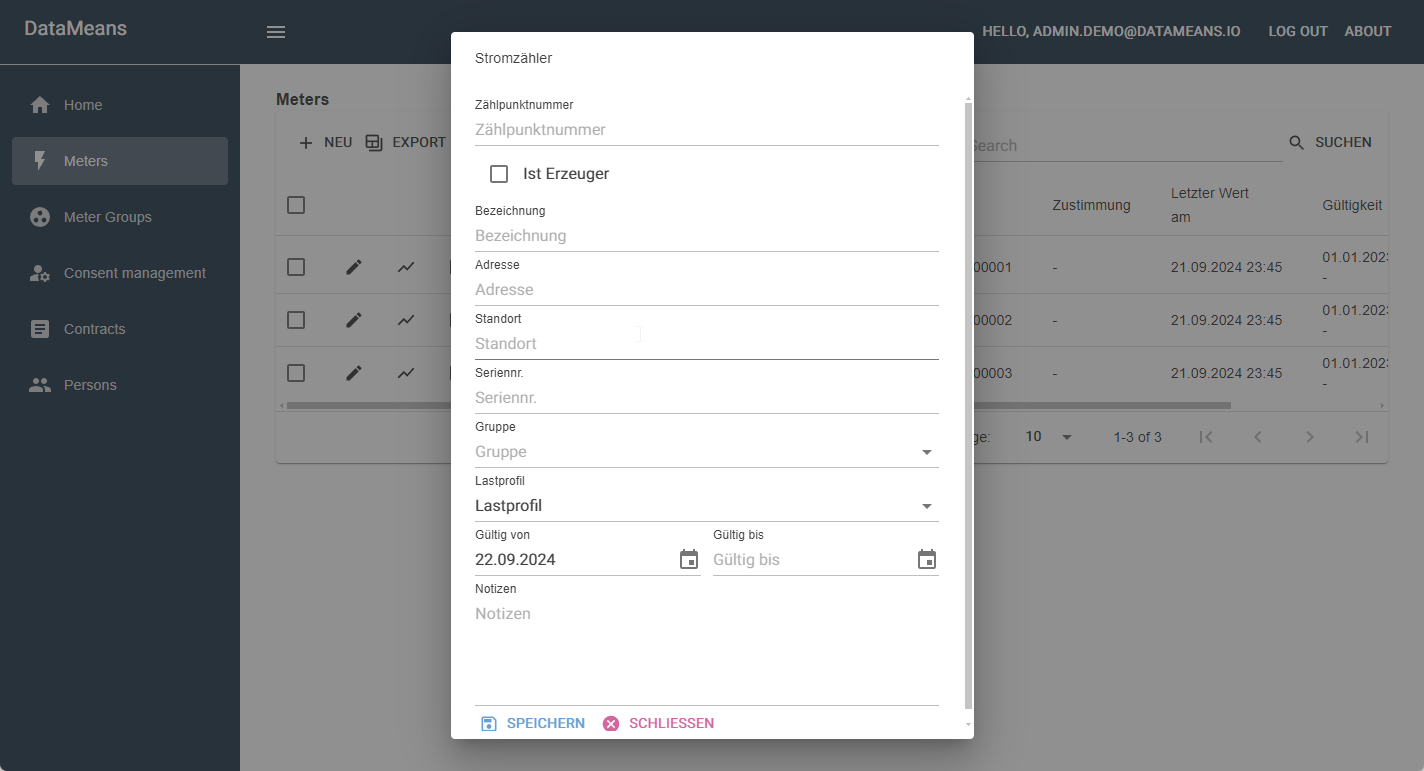
Task: Focus the Zählpunktnummer input field
Action: click(706, 130)
